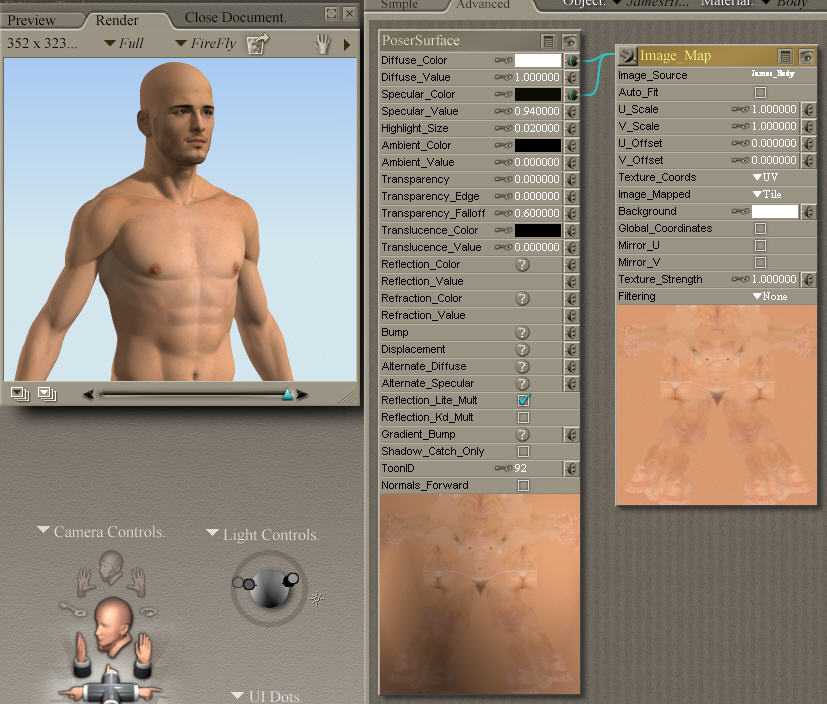Click the Image_Map node output icon
This screenshot has height=704, width=827.
[x=626, y=56]
